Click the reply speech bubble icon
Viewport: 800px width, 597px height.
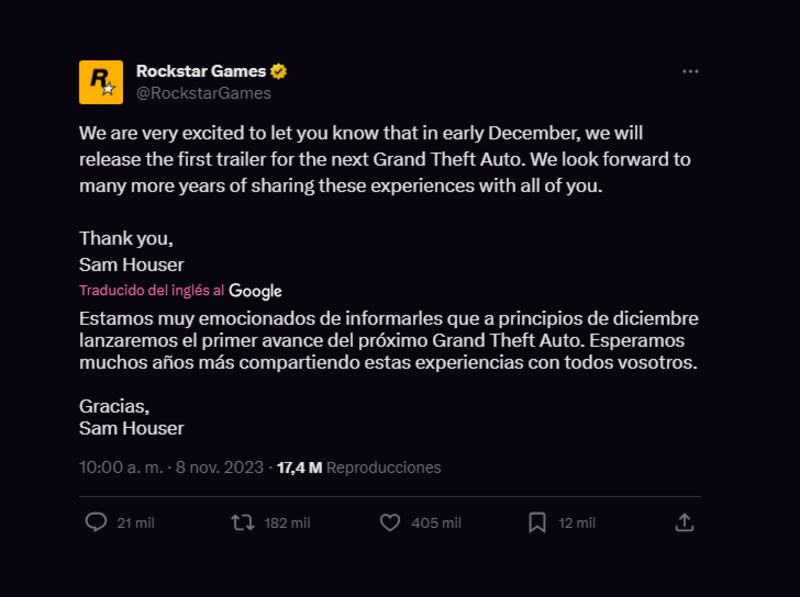tap(96, 522)
